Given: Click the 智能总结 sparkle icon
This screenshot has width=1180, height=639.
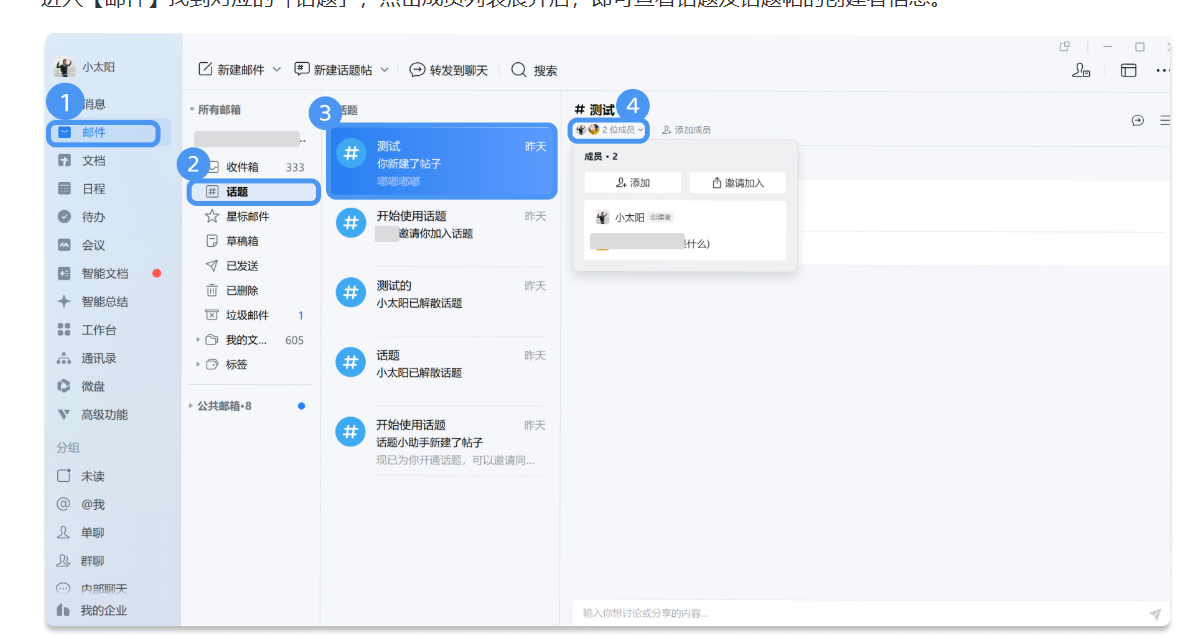Looking at the screenshot, I should pos(64,302).
